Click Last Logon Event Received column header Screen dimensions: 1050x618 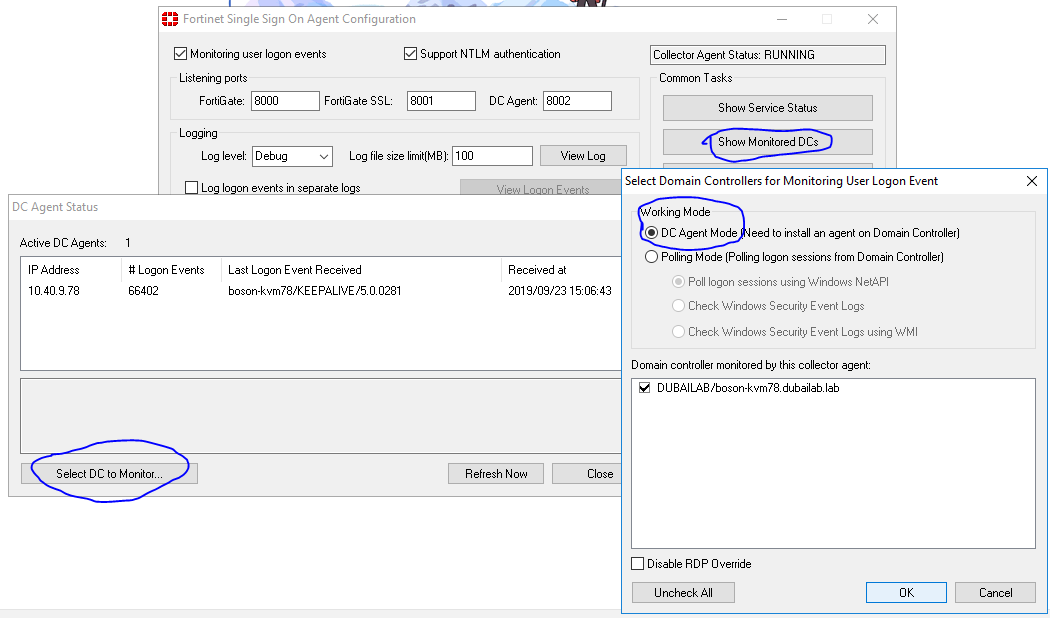361,270
